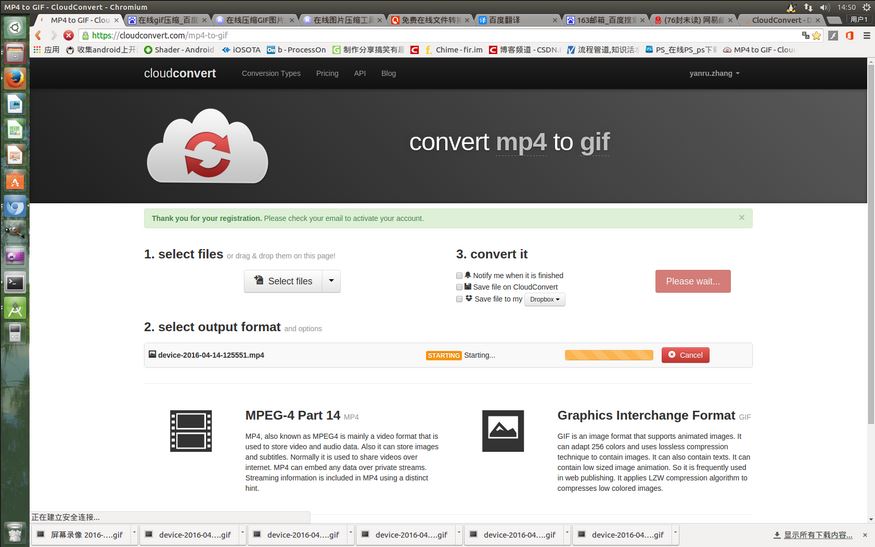This screenshot has width=875, height=547.
Task: Choose the mp4 input format in the heading
Action: click(x=521, y=143)
